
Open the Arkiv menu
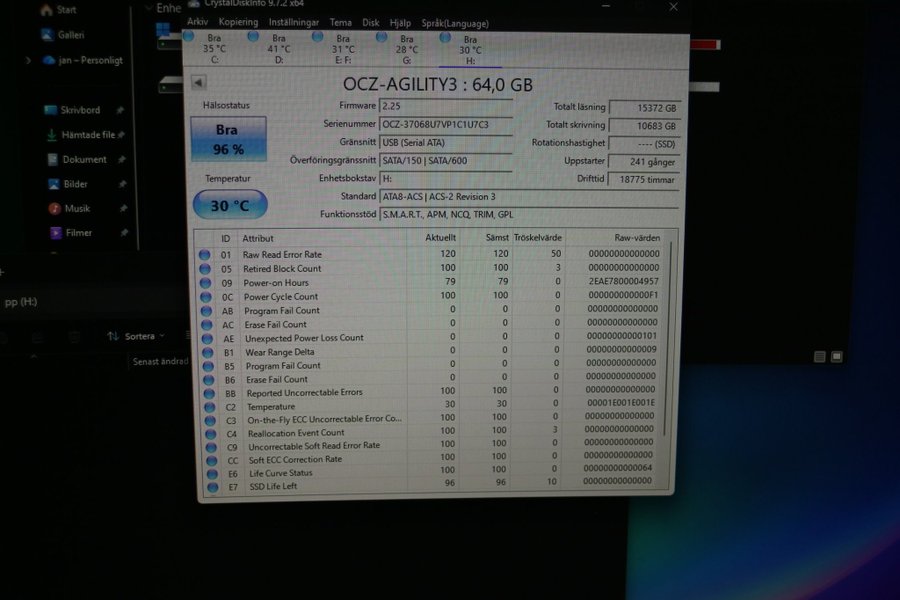click(198, 22)
